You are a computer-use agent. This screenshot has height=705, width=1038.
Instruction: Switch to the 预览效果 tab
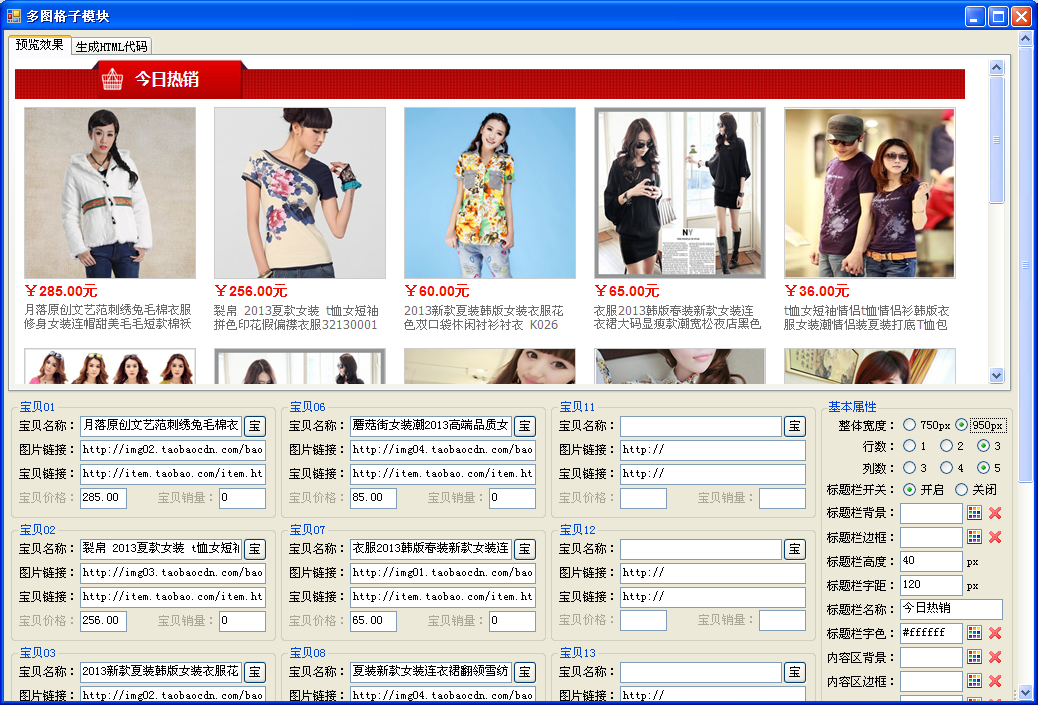(x=40, y=45)
